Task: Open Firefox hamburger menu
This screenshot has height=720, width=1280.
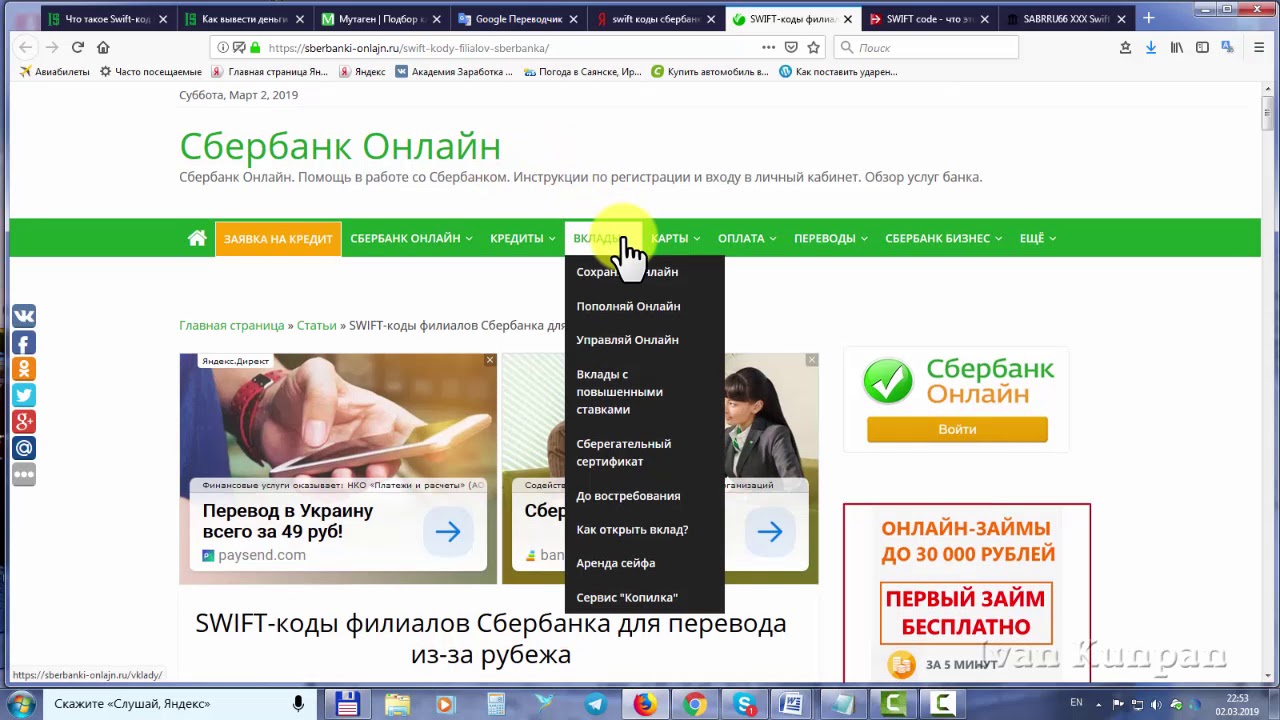Action: tap(1259, 47)
